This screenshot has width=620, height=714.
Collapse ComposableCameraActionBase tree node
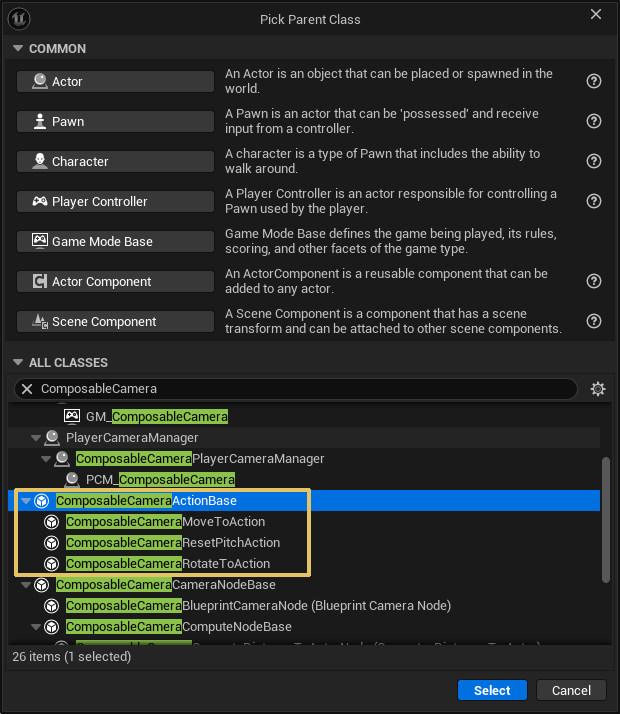(x=26, y=501)
